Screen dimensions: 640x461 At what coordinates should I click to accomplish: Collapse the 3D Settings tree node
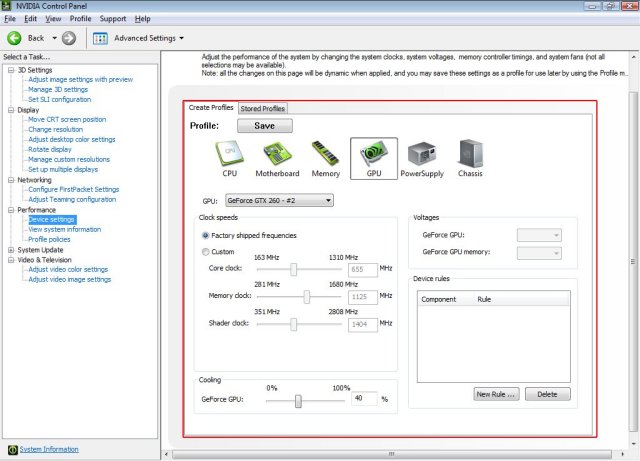[11, 70]
